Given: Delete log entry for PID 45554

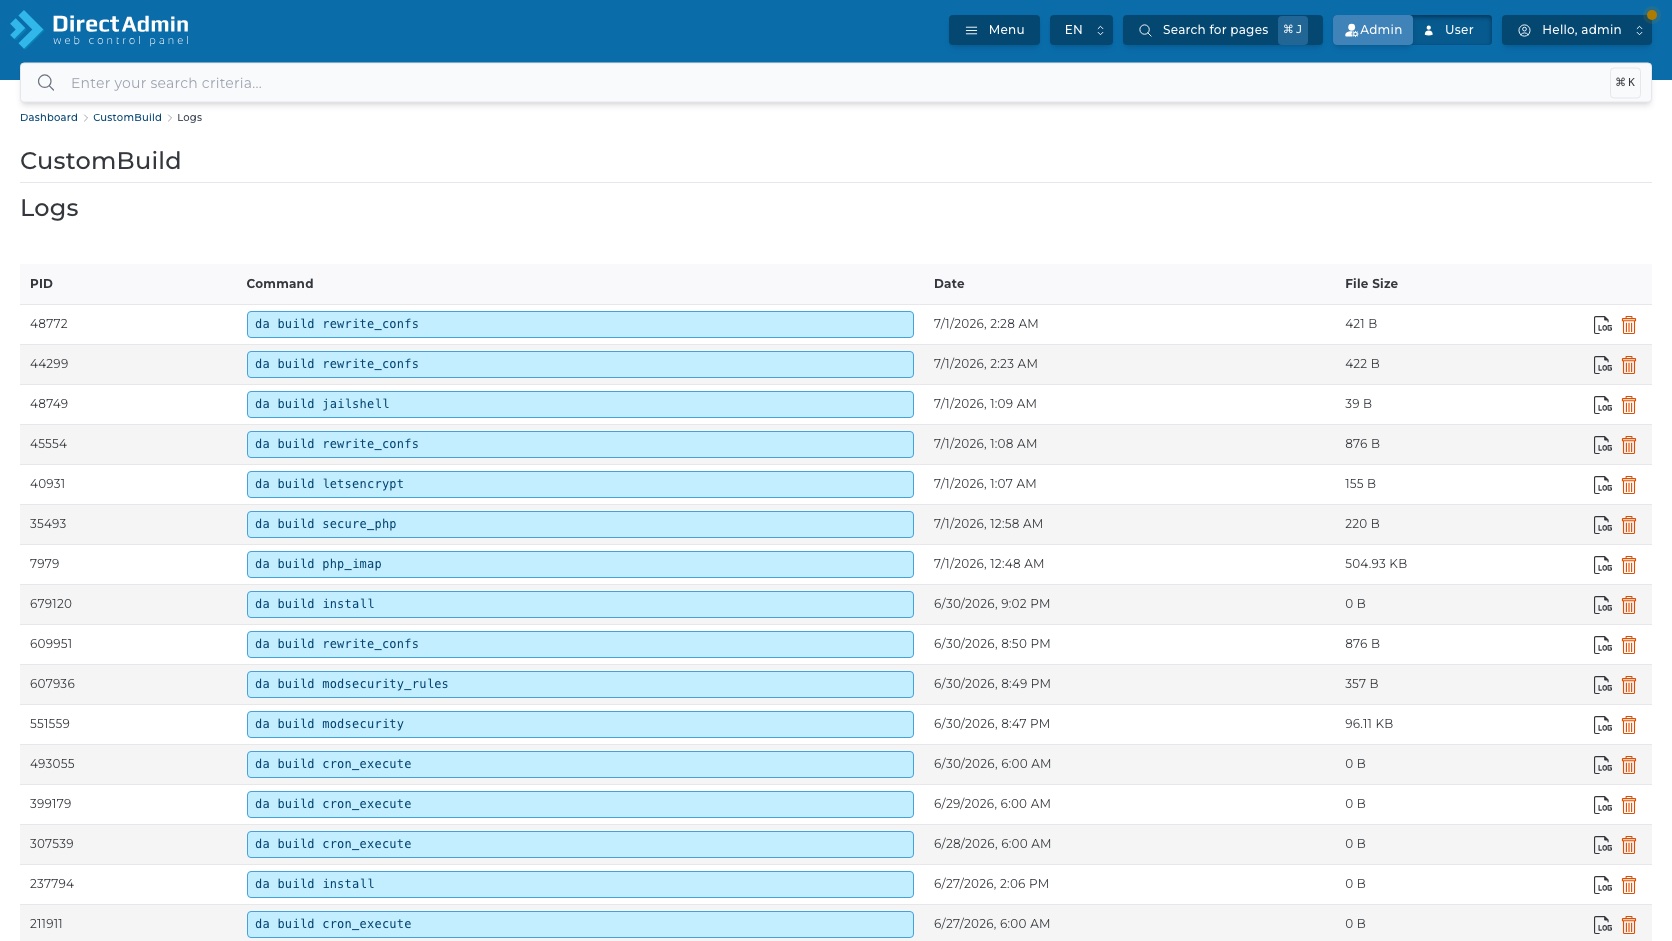Looking at the screenshot, I should click(x=1629, y=445).
